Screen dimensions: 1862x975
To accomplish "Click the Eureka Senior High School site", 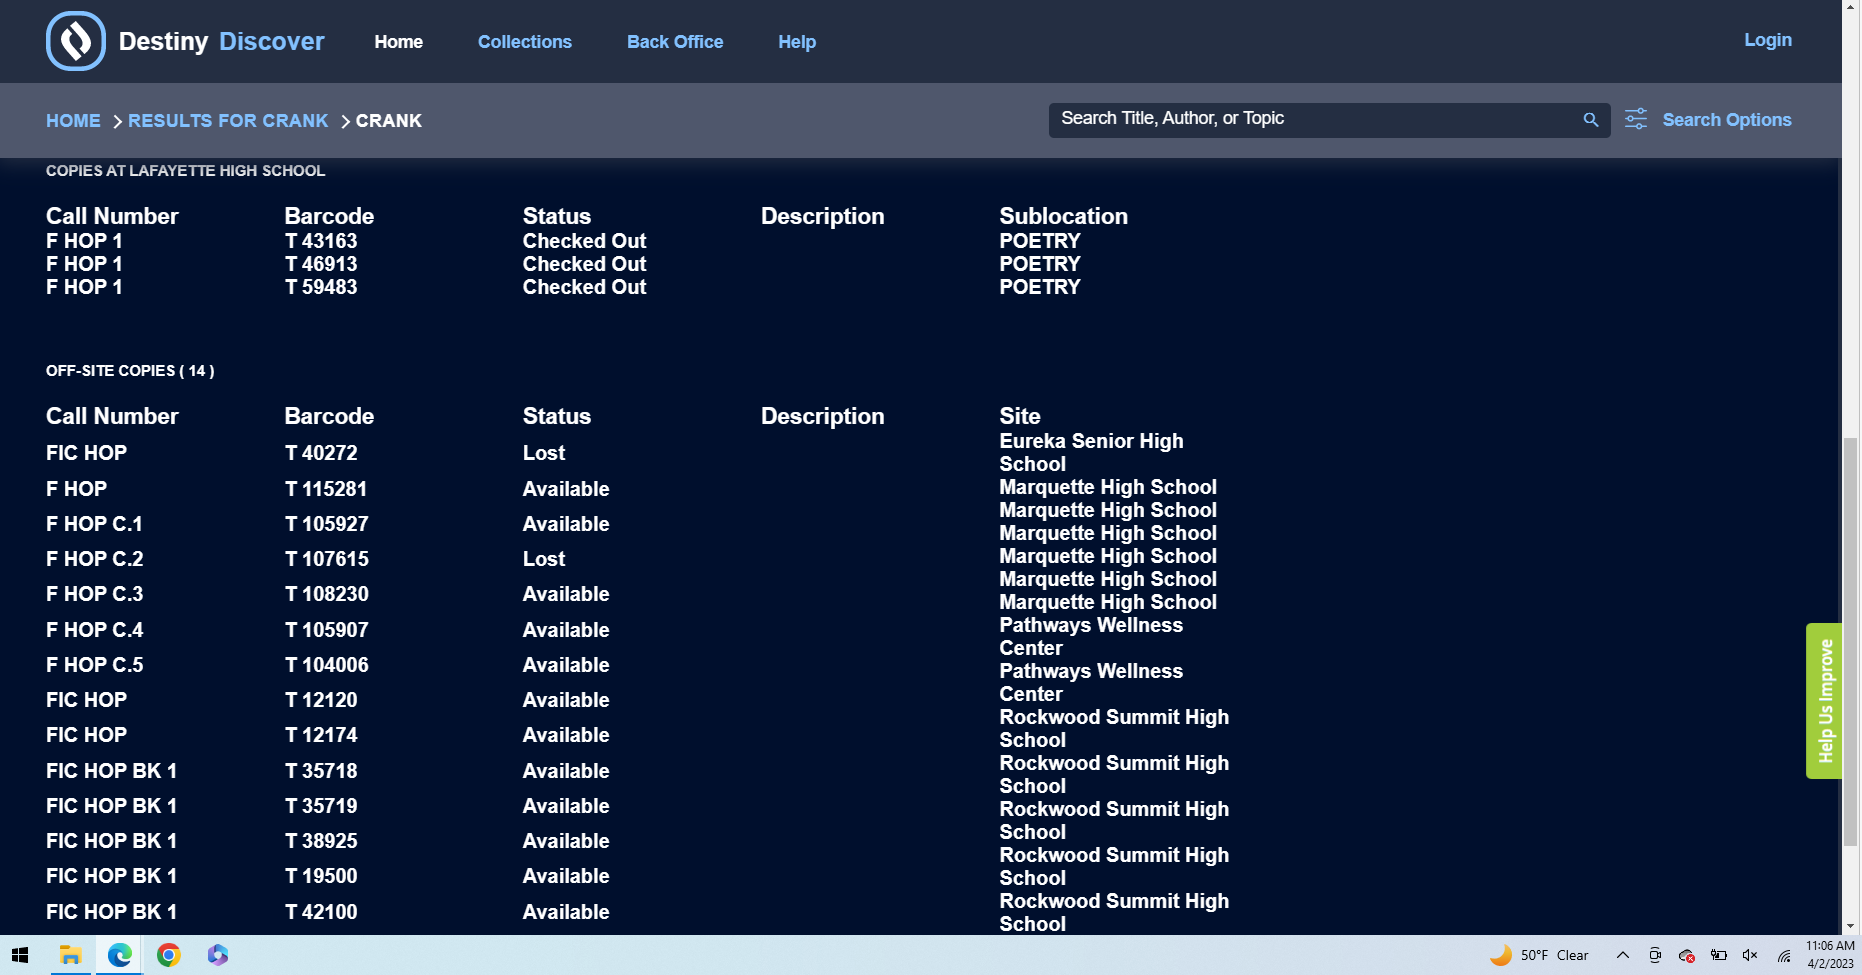I will [1091, 453].
